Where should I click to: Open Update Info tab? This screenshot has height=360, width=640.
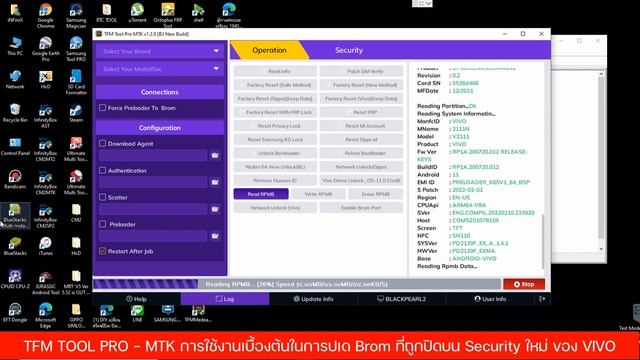[x=313, y=299]
